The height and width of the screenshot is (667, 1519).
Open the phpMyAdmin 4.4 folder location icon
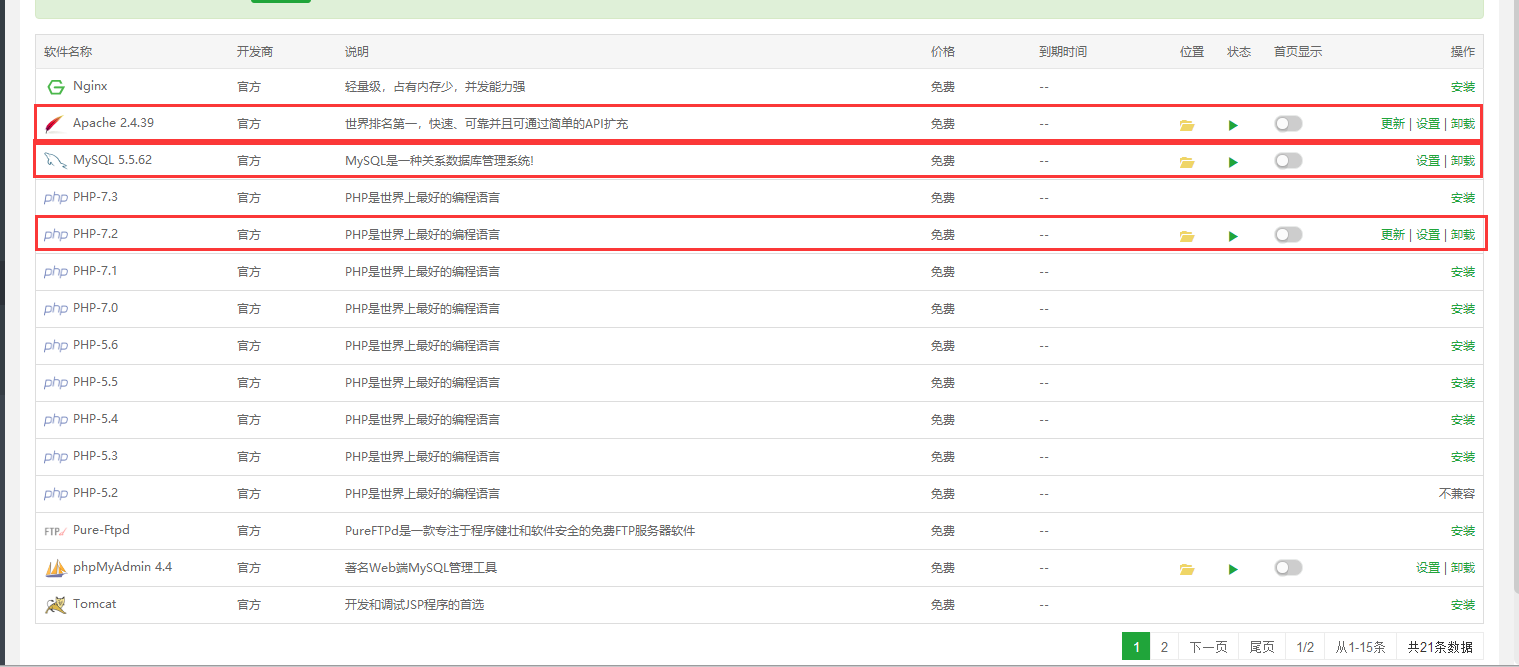tap(1187, 569)
